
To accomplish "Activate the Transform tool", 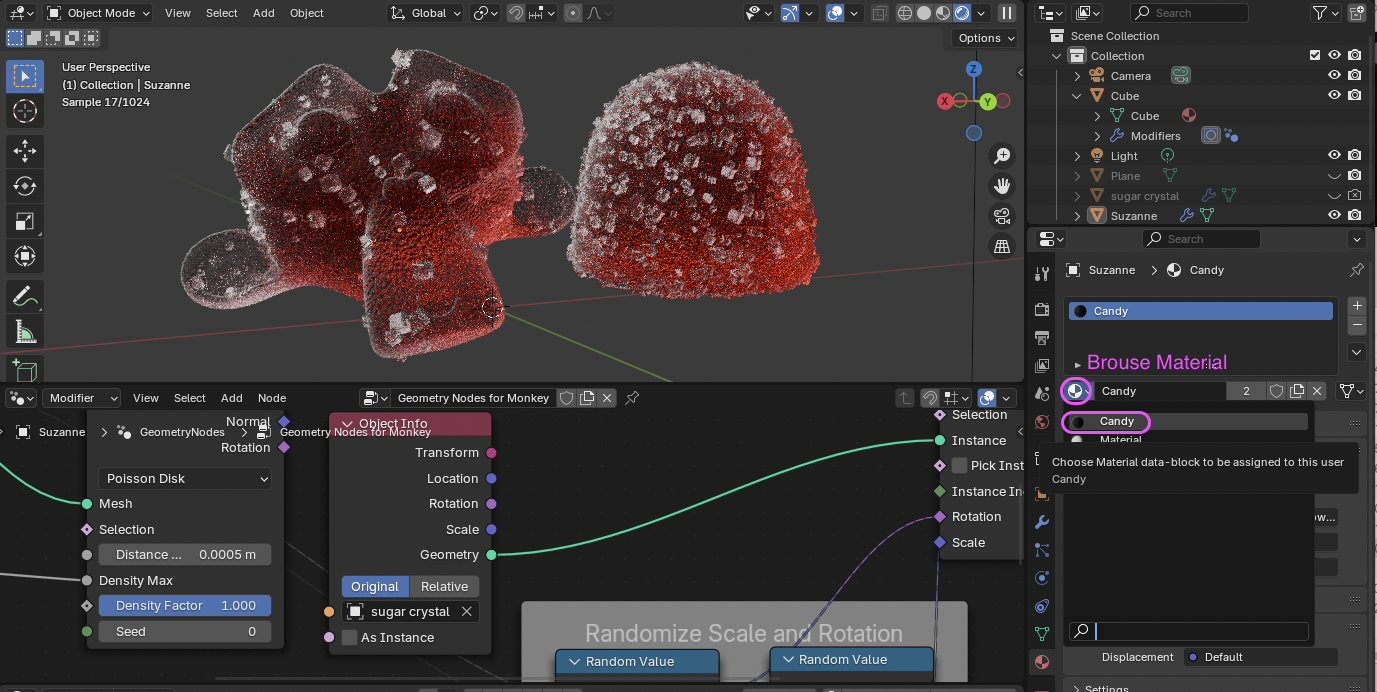I will (x=25, y=256).
